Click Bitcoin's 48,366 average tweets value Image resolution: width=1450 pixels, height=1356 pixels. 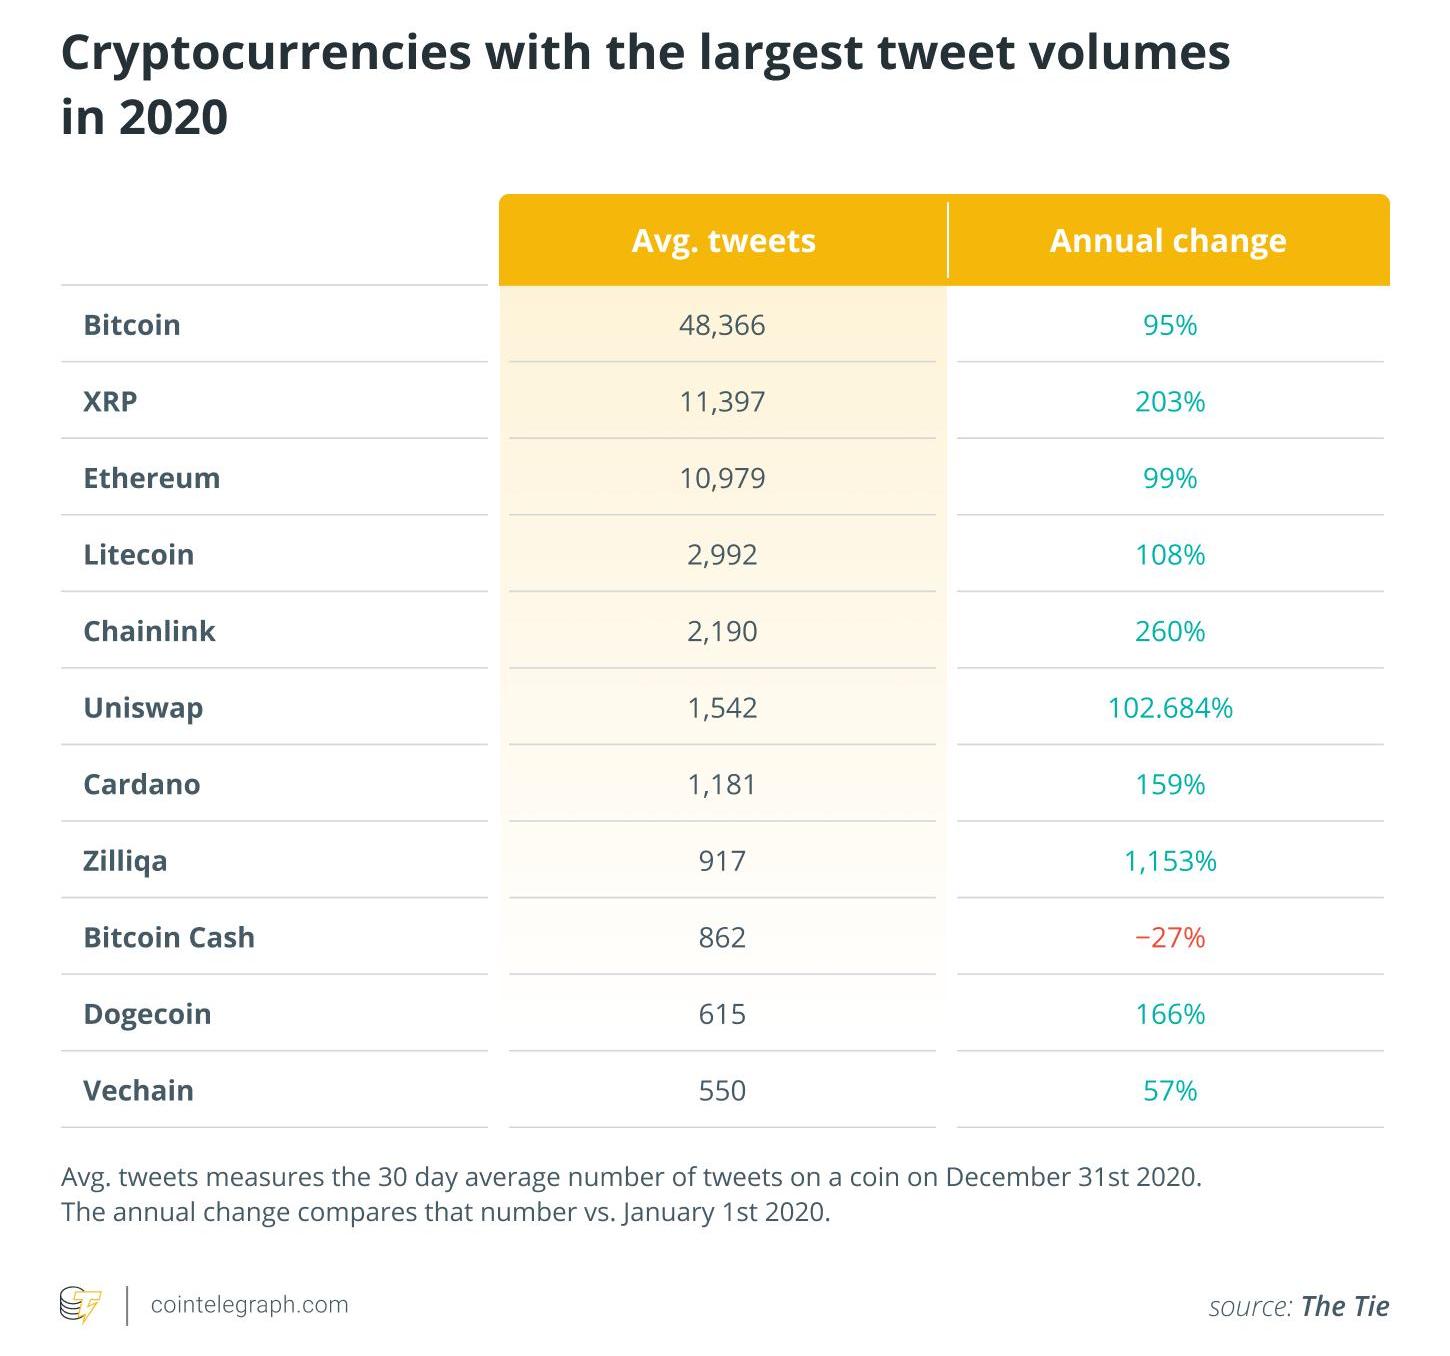click(x=722, y=325)
